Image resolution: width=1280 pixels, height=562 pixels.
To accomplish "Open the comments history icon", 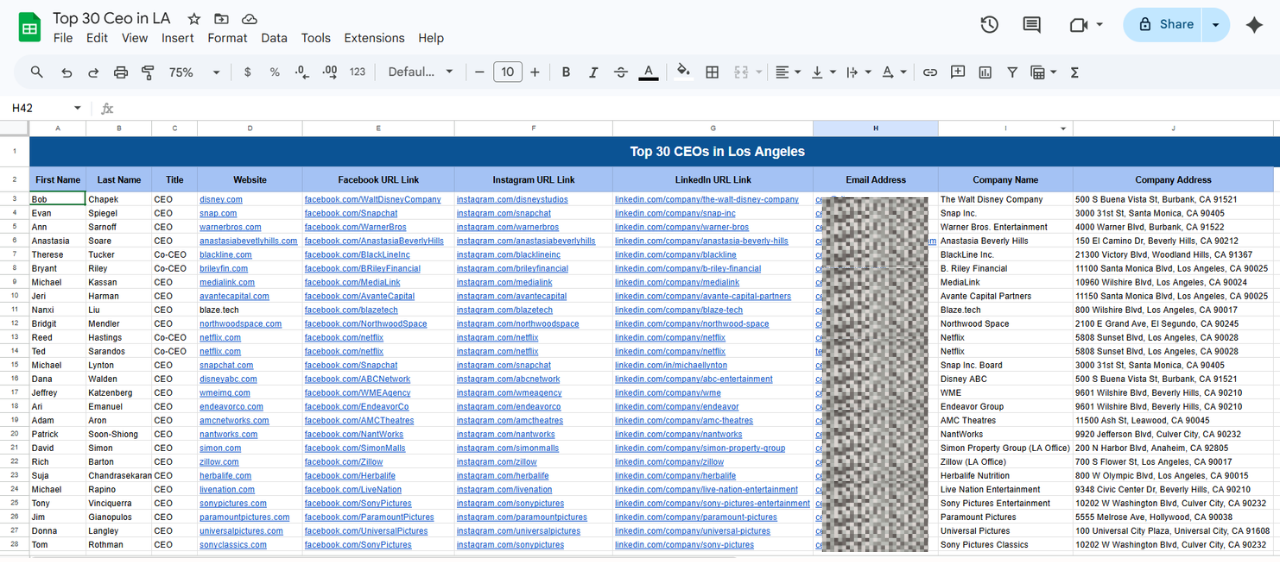I will point(1031,25).
